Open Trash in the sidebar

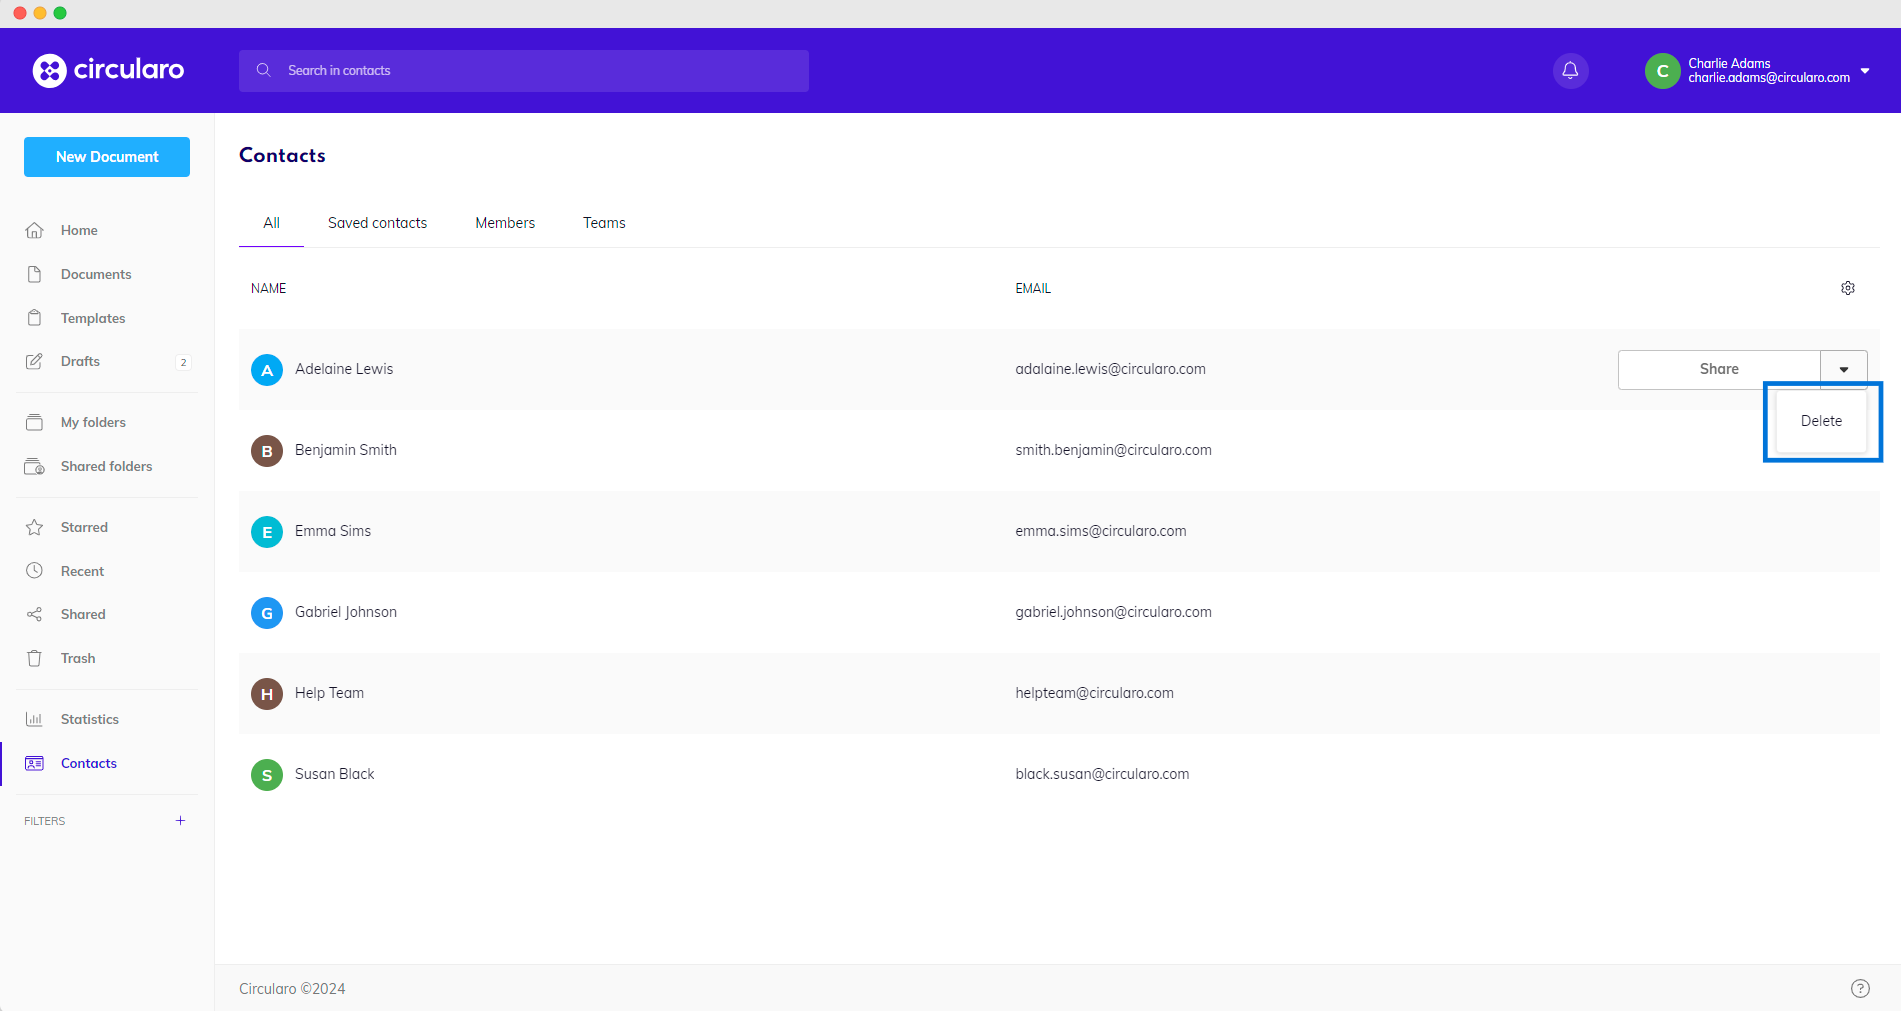[77, 658]
